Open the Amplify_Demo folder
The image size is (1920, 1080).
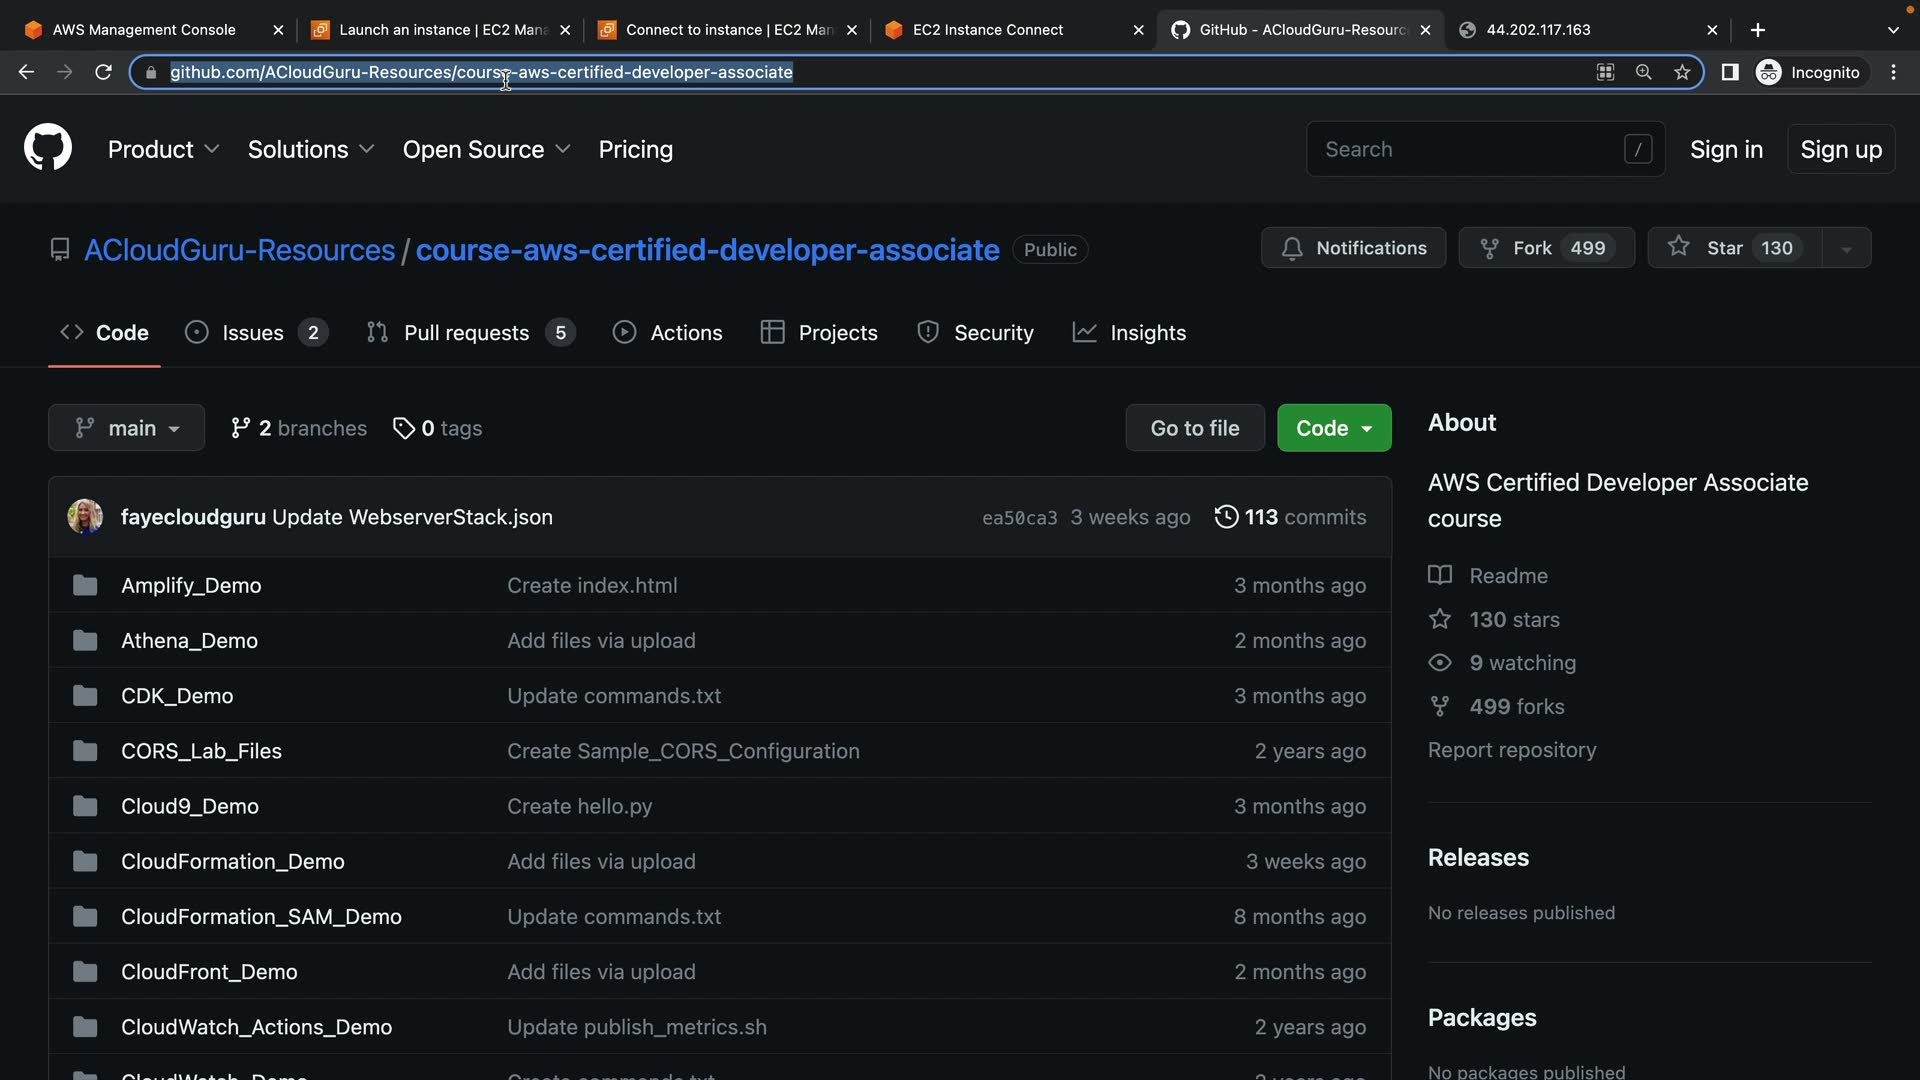point(191,586)
